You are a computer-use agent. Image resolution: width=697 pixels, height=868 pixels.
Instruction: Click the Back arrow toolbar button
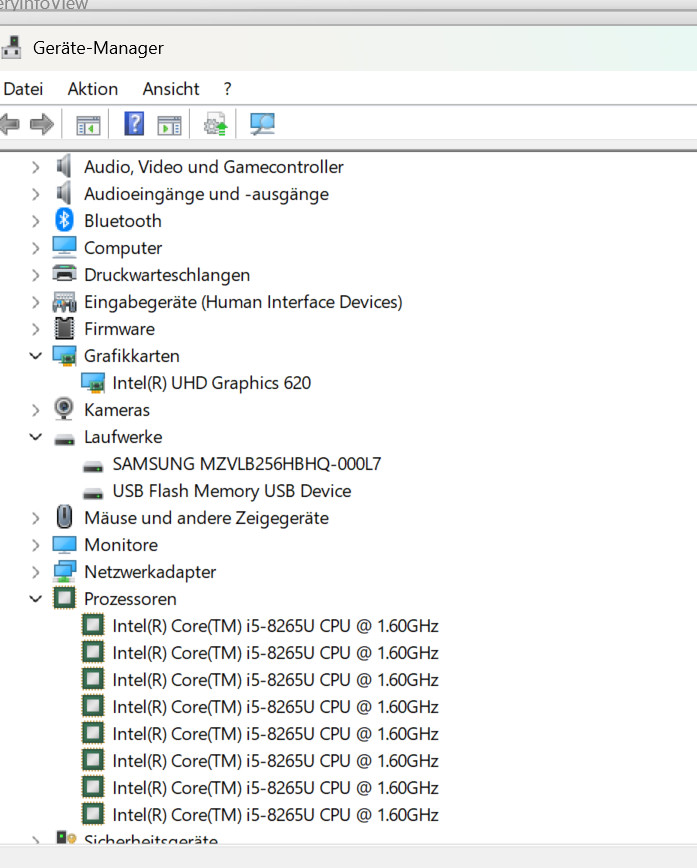point(9,125)
